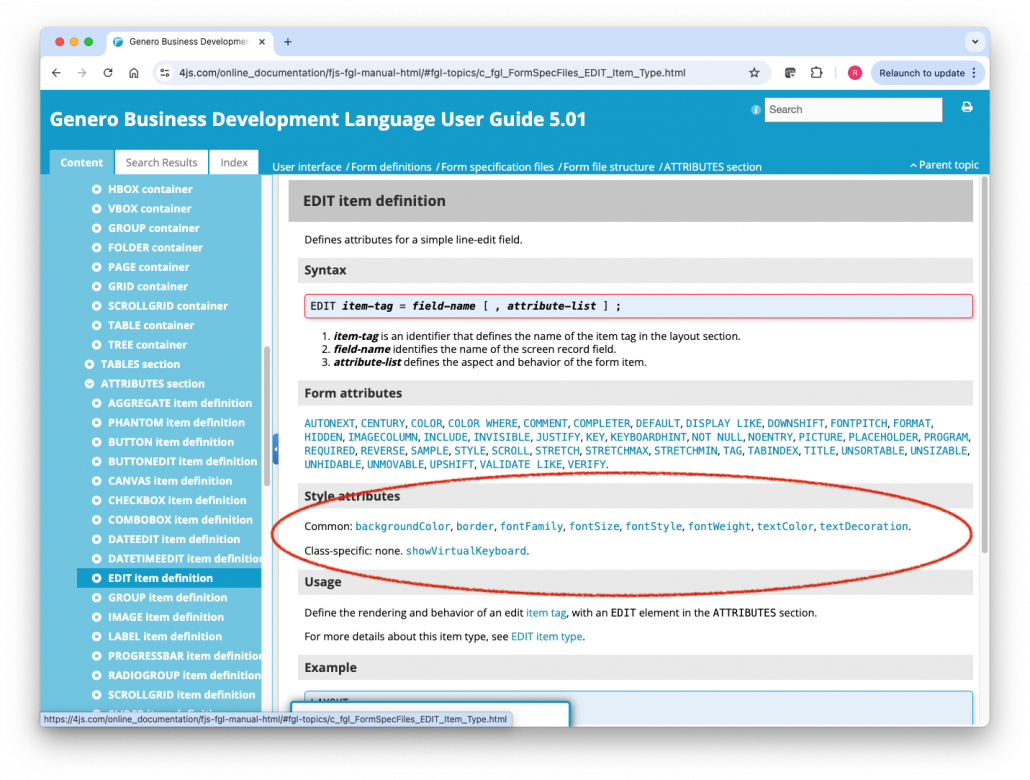Open the showVirtualKeyboard link
Screen dimensions: 1030x780
pyautogui.click(x=466, y=551)
